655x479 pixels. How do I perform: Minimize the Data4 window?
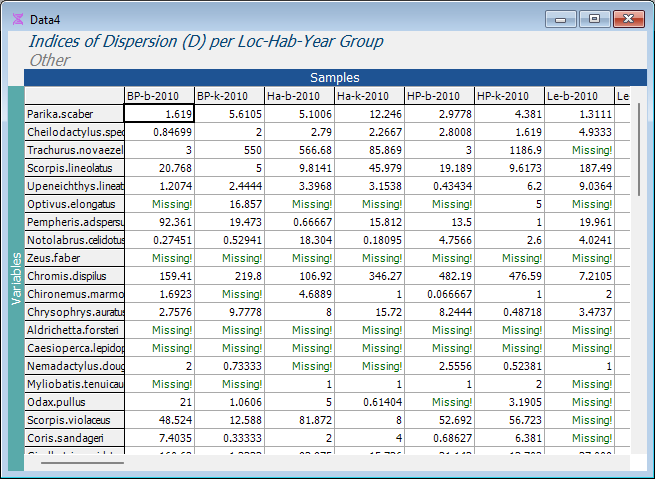tap(563, 18)
